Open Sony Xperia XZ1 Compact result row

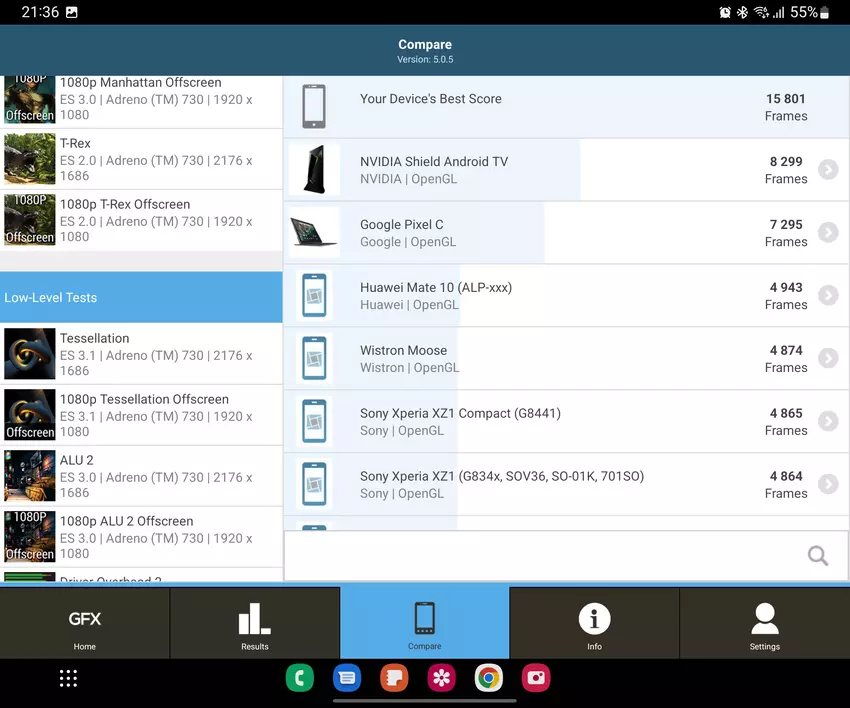pos(560,422)
